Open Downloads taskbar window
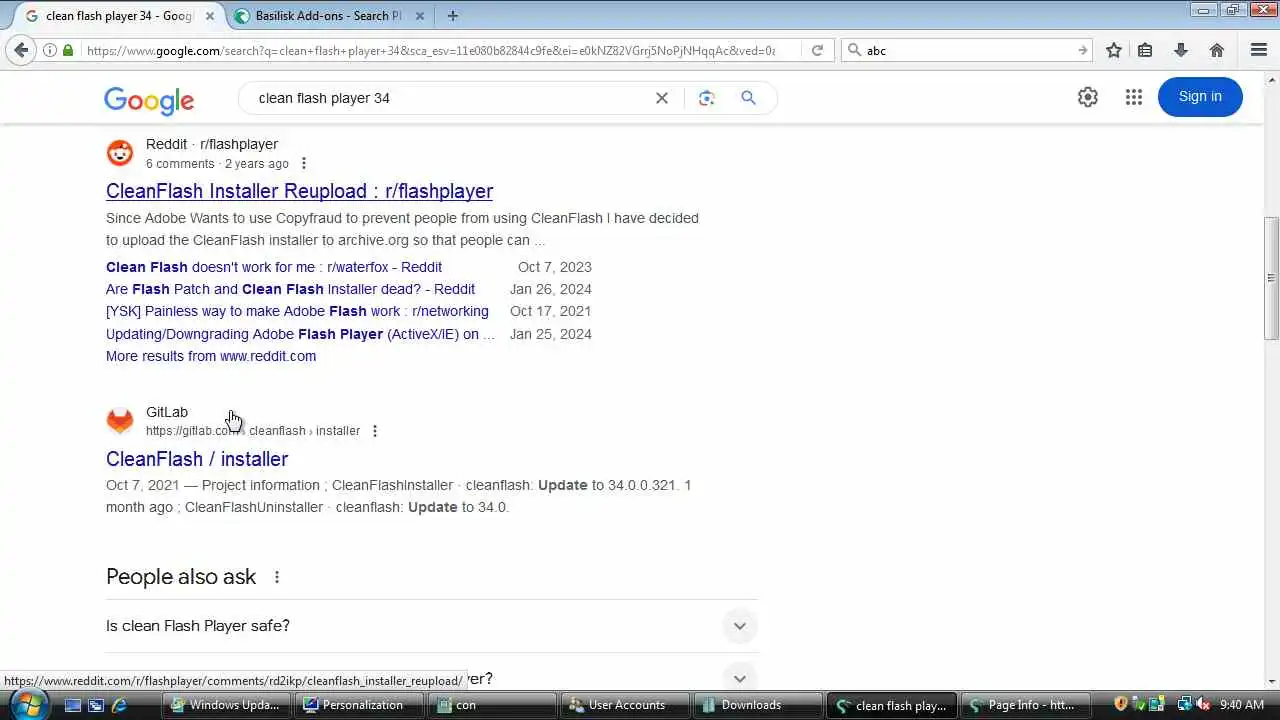This screenshot has height=720, width=1280. tap(760, 705)
